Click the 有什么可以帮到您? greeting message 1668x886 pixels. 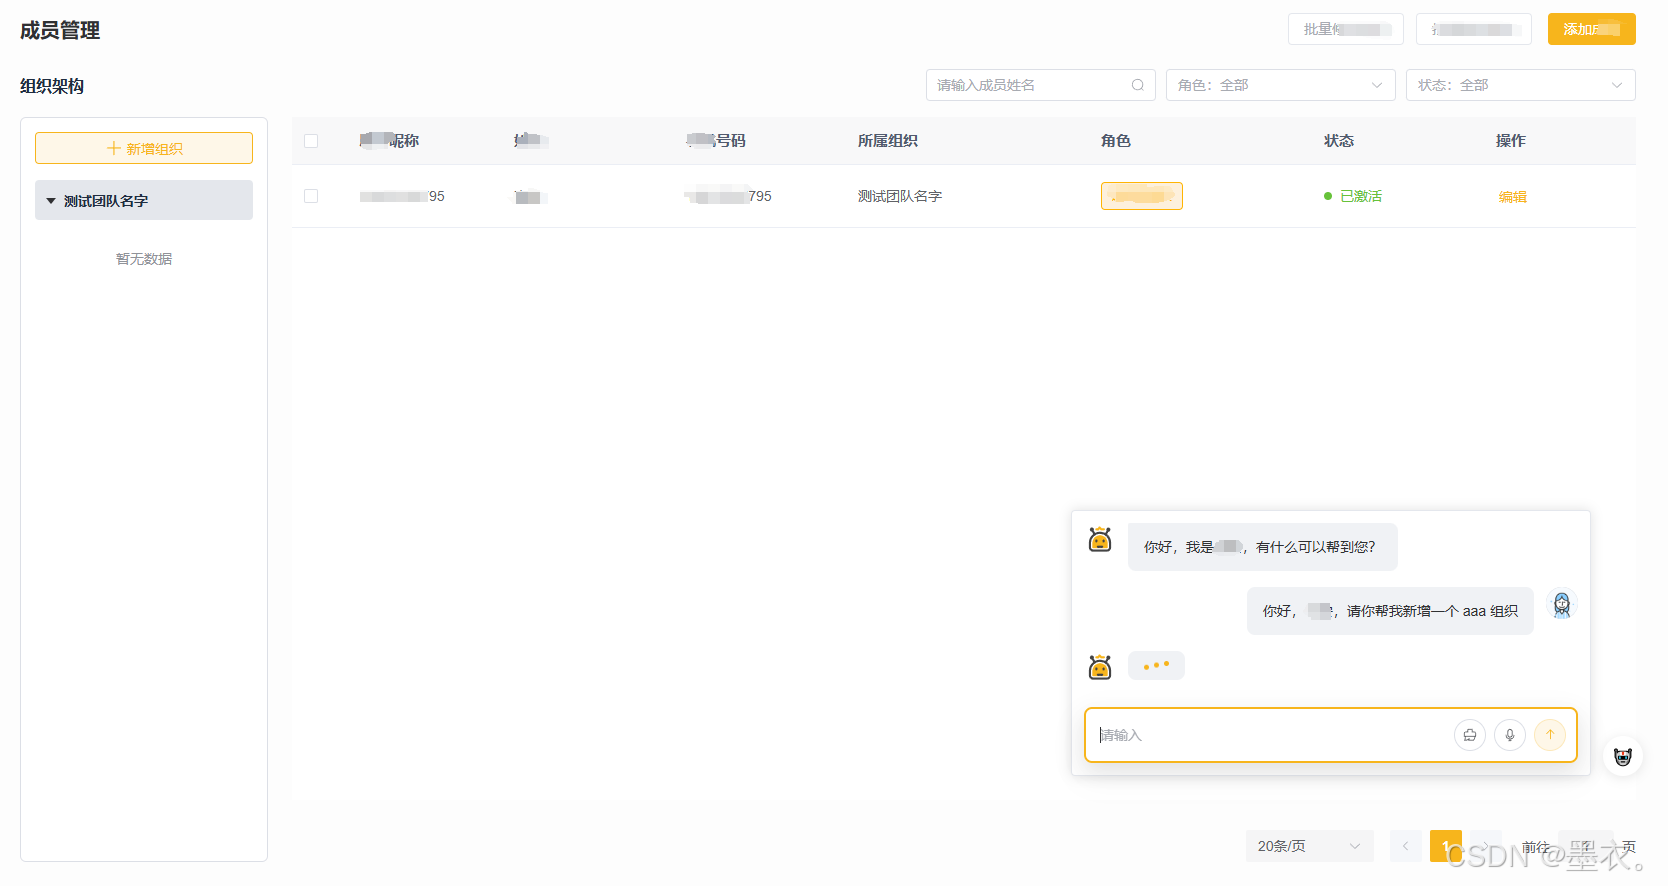1263,547
